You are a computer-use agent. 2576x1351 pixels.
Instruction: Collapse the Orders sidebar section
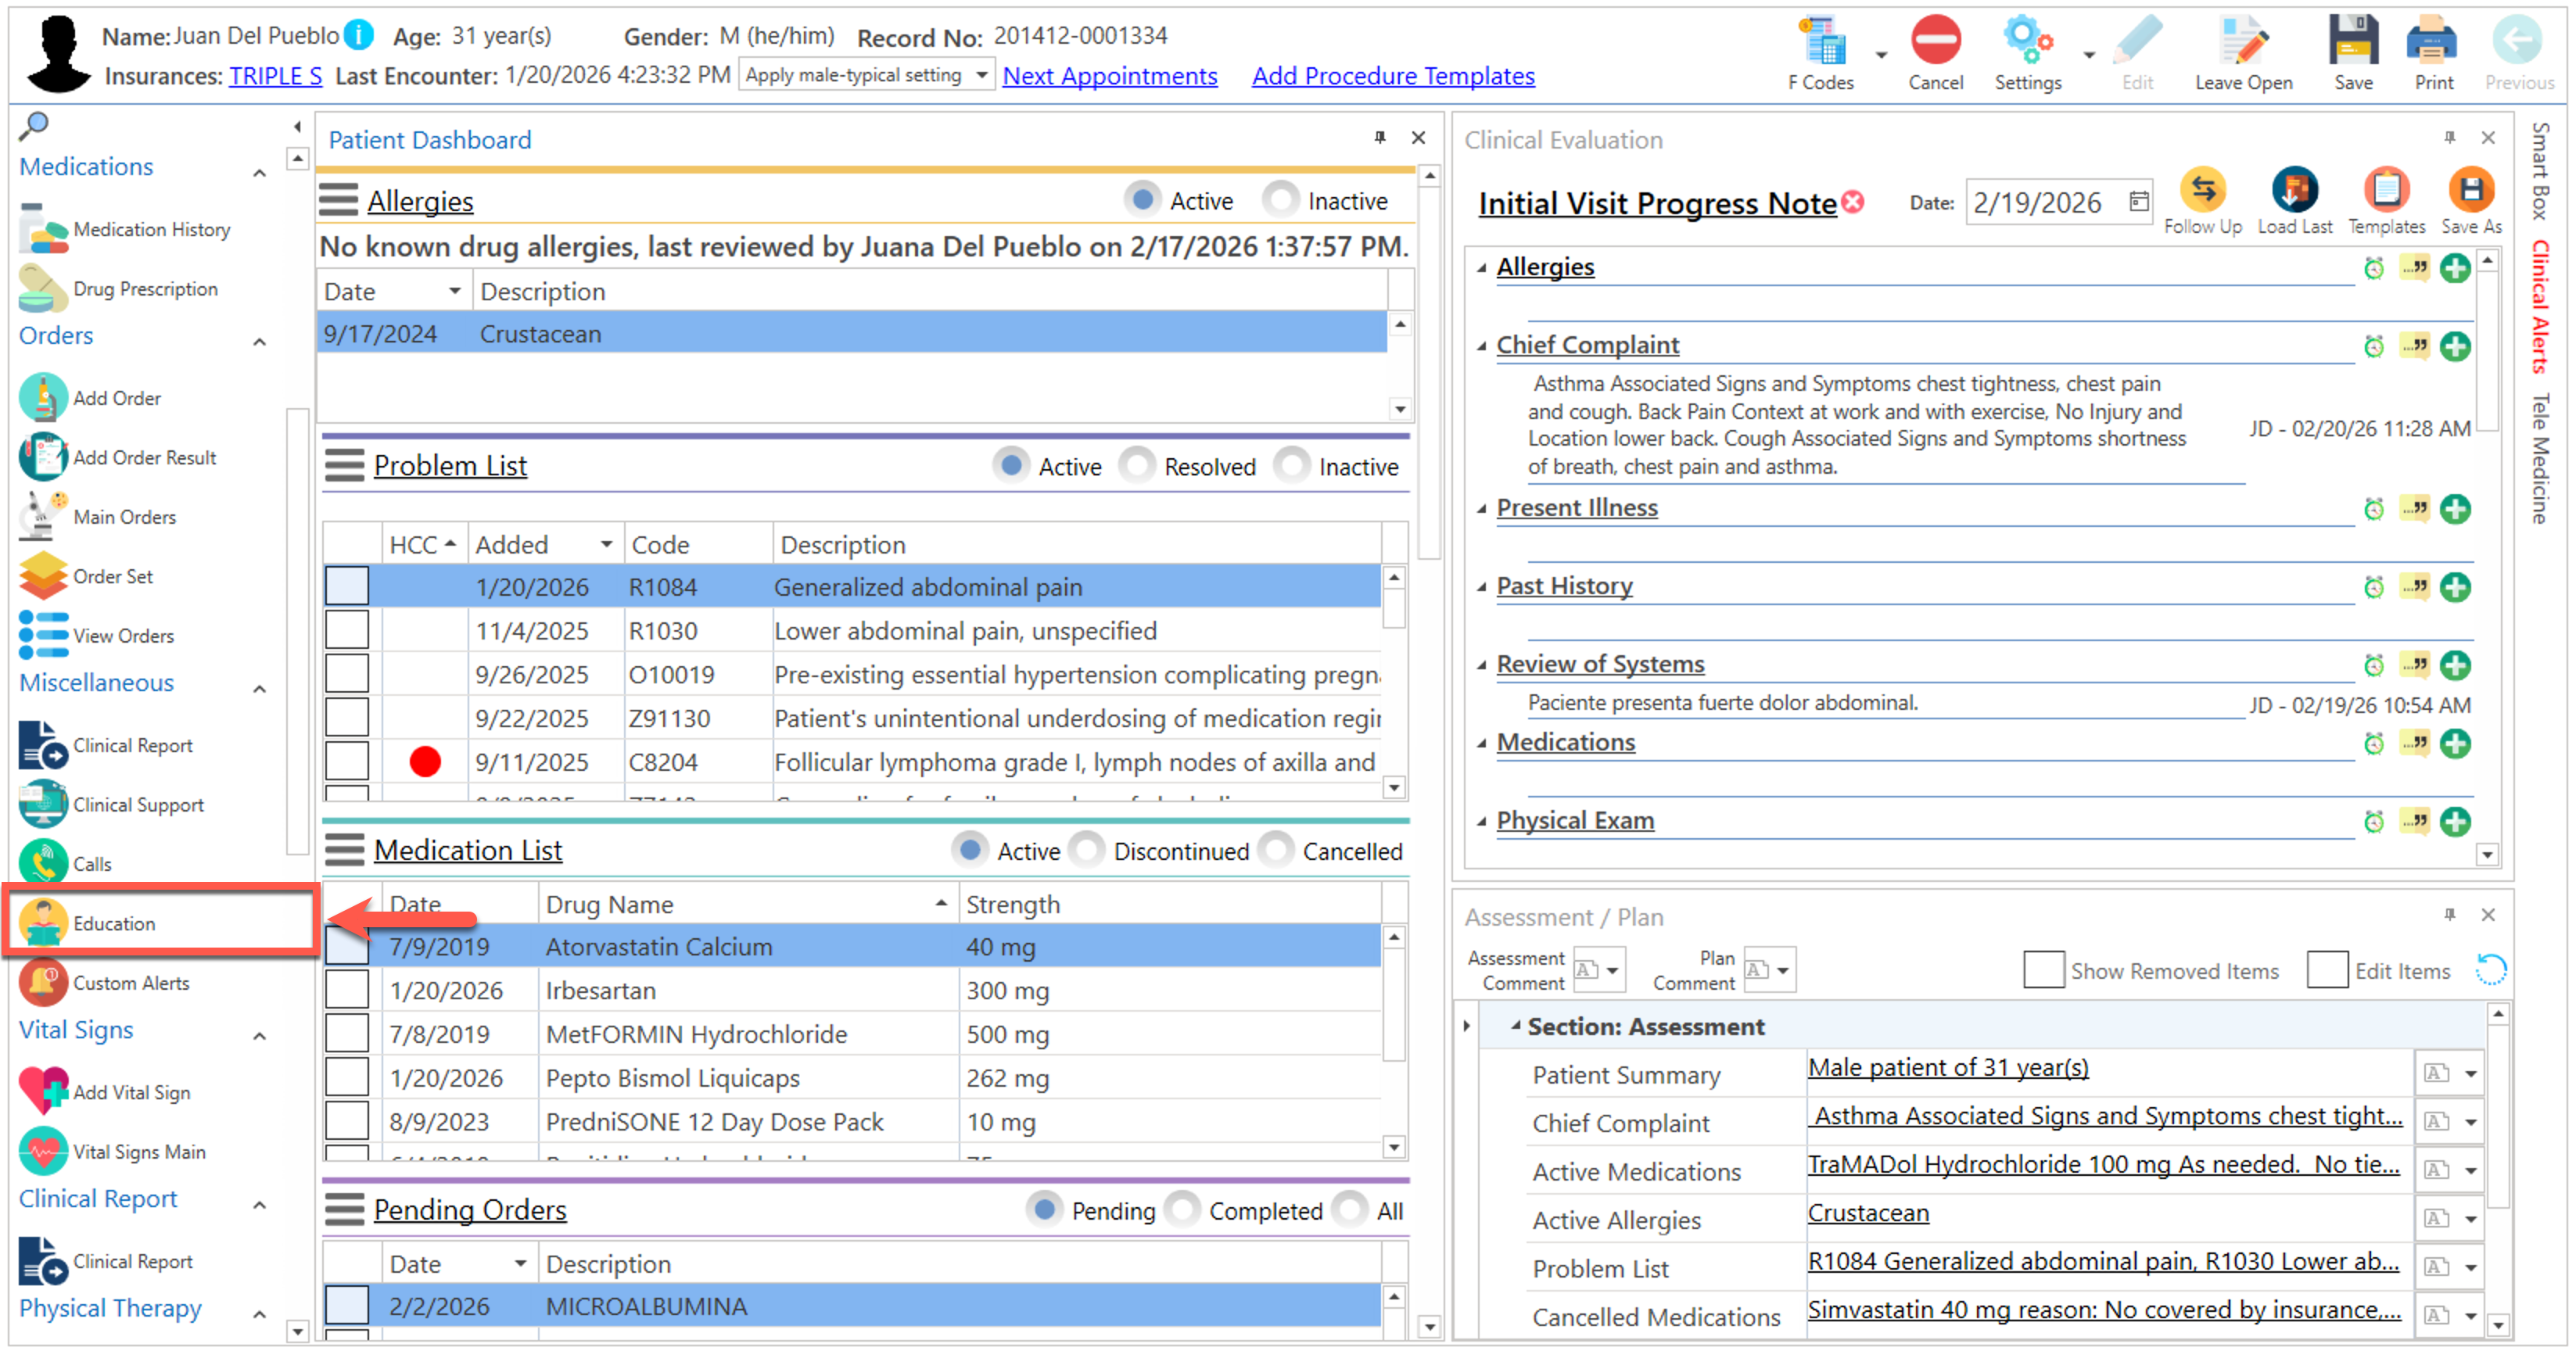260,341
